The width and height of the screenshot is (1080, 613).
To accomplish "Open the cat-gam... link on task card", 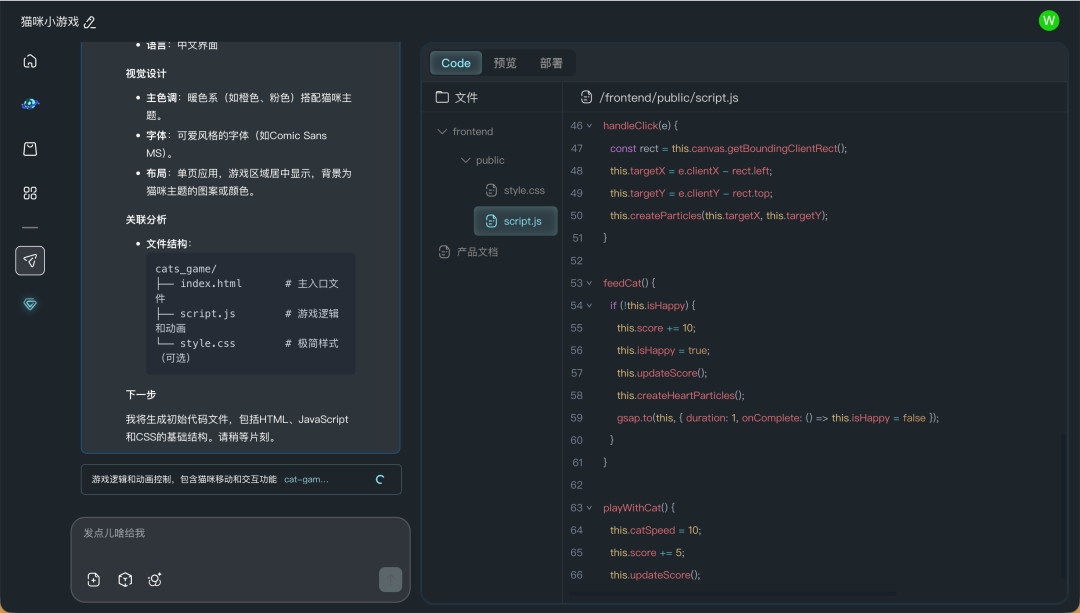I will pyautogui.click(x=307, y=479).
